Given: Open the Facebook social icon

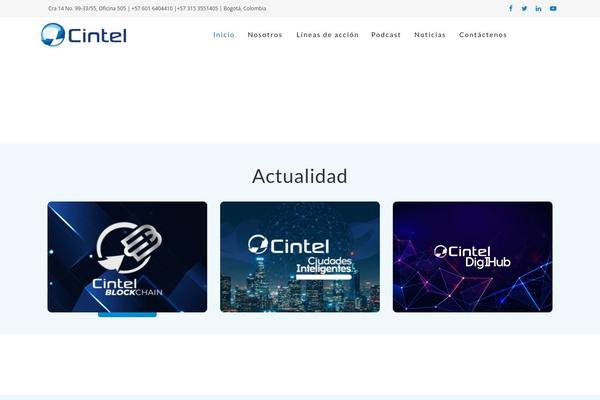Looking at the screenshot, I should (510, 8).
